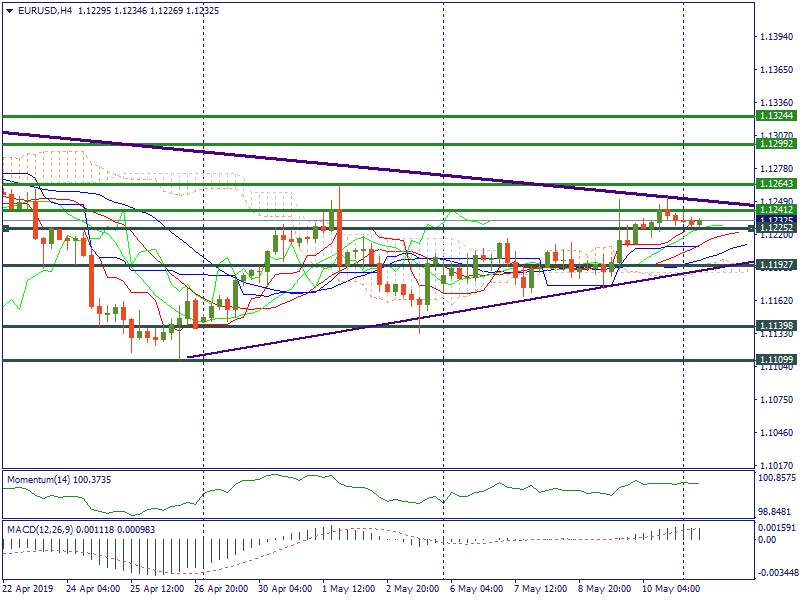Click the 1.11398 support level label
Viewport: 800px width, 600px height.
[776, 326]
